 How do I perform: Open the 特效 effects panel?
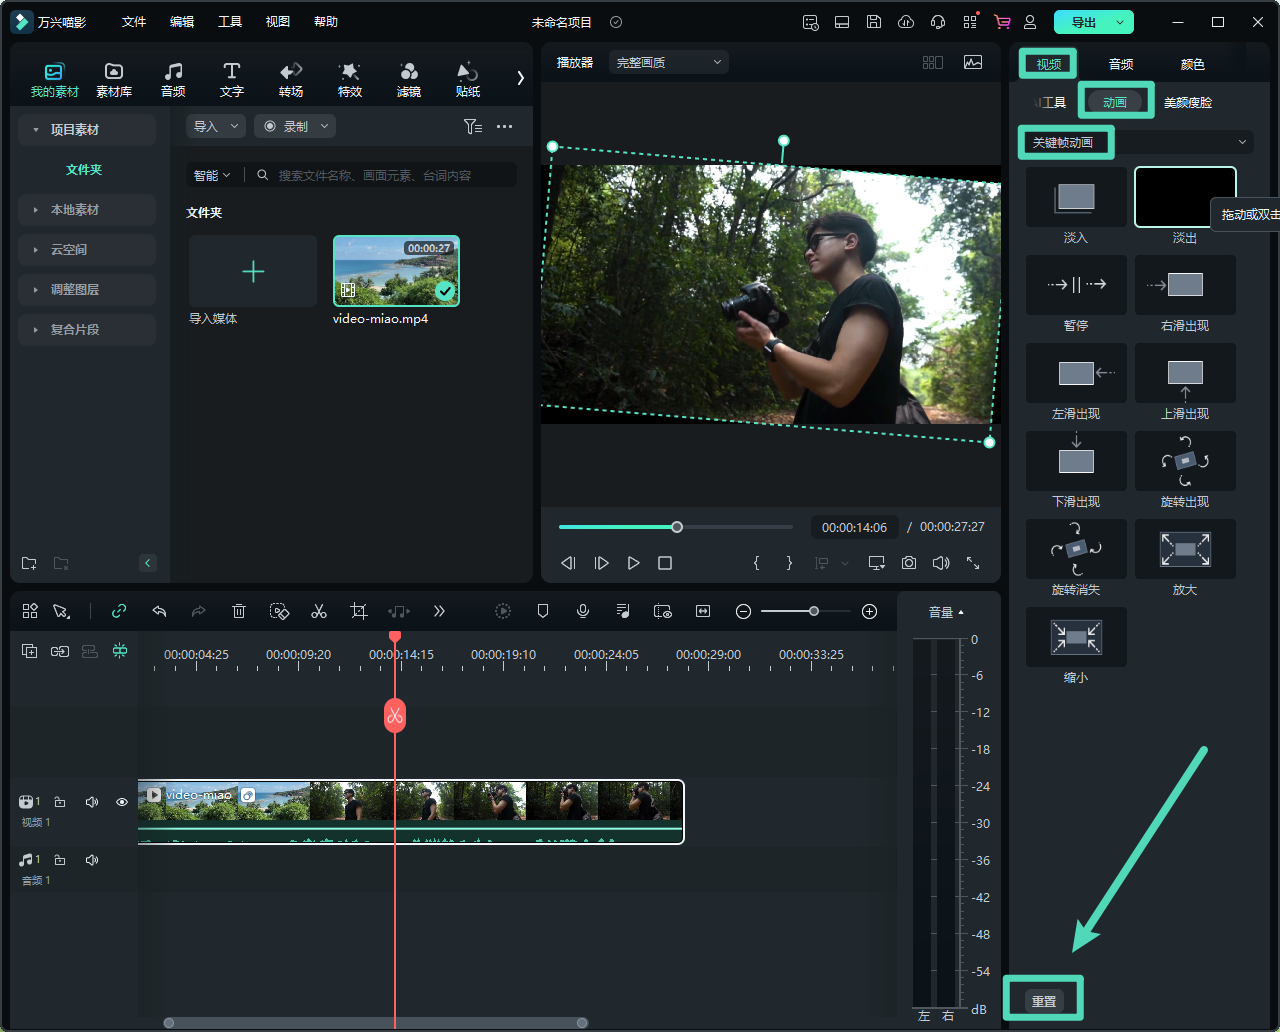349,78
